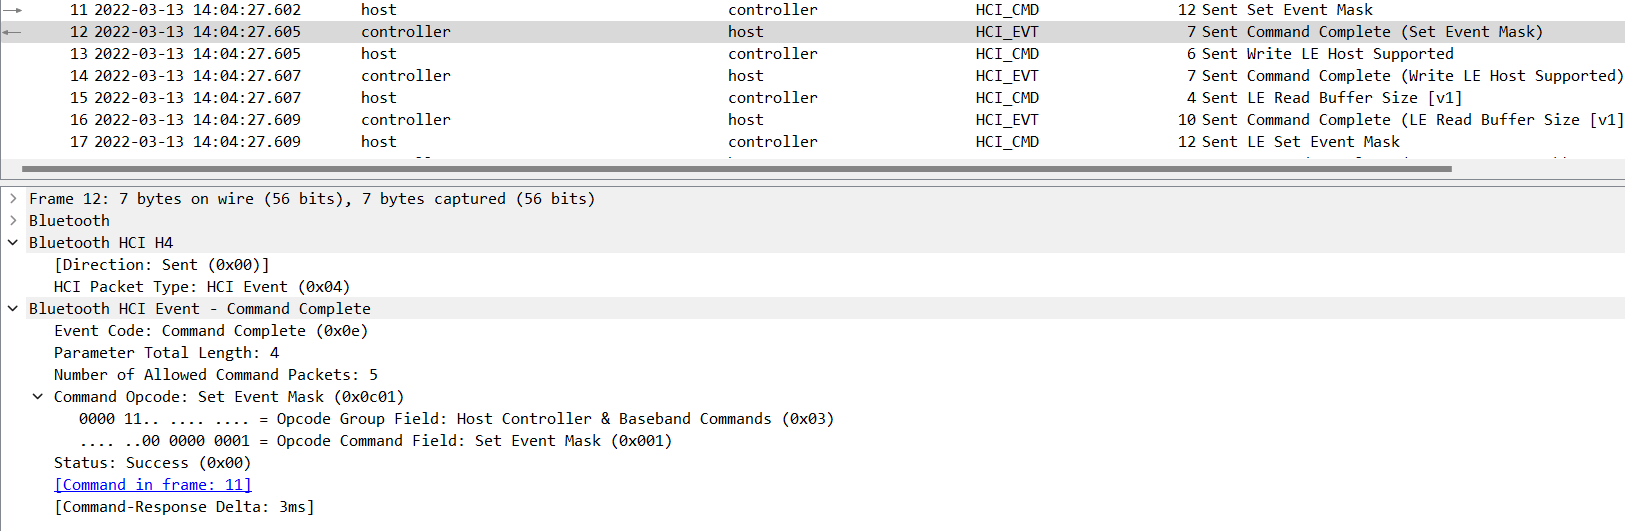Select the Direction: Sent (0x00) field
Viewport: 1625px width, 531px height.
pos(162,265)
